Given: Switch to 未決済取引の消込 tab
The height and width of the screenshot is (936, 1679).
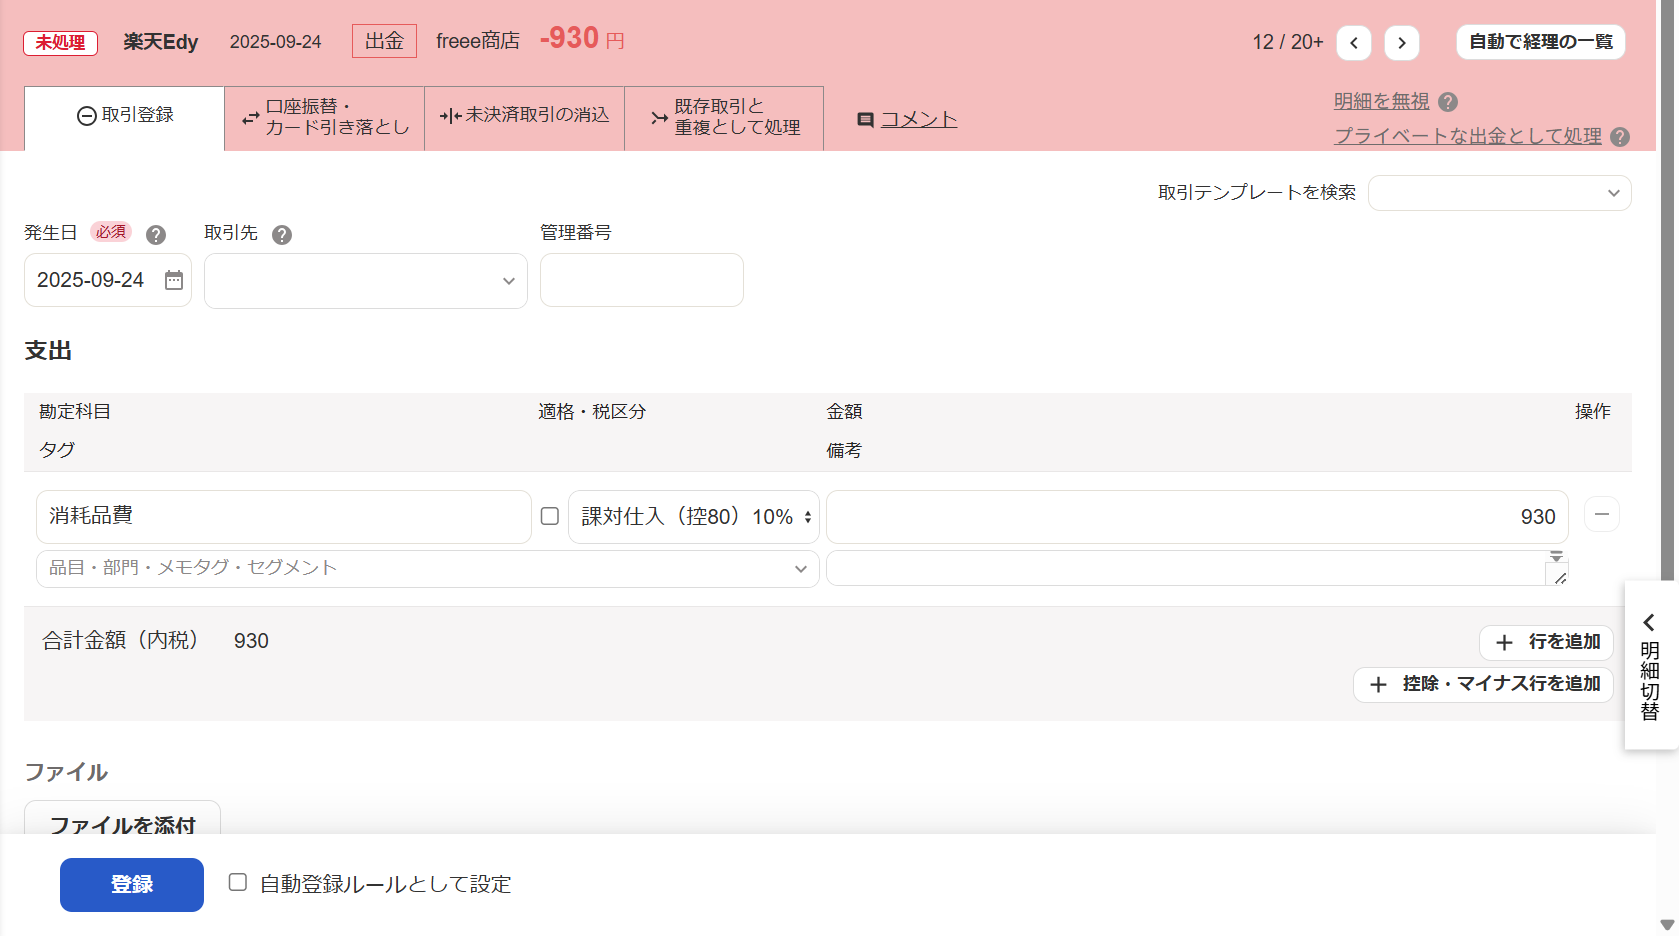Looking at the screenshot, I should [x=525, y=117].
